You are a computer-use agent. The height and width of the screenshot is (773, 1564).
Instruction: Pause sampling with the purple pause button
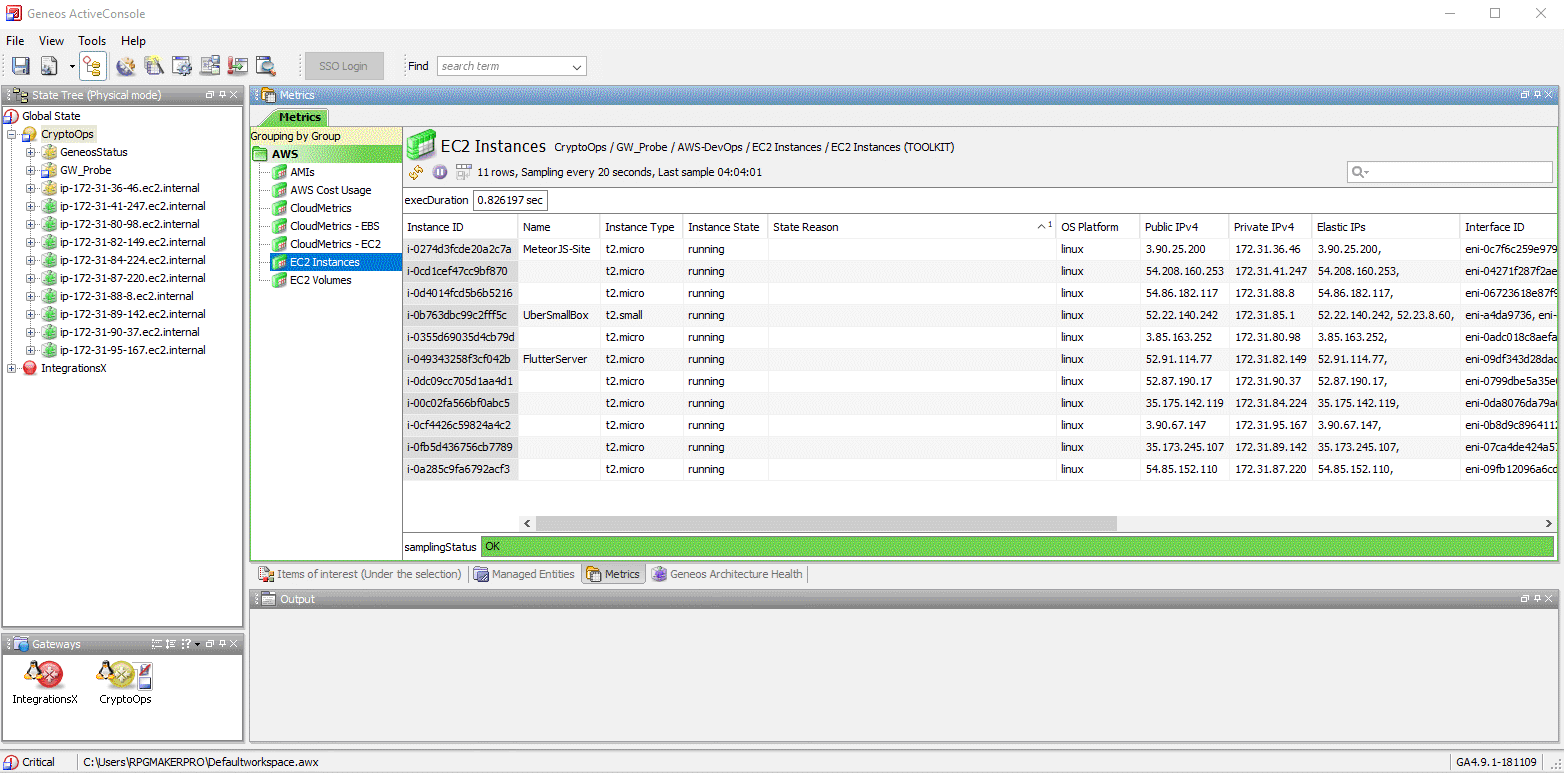[x=440, y=172]
